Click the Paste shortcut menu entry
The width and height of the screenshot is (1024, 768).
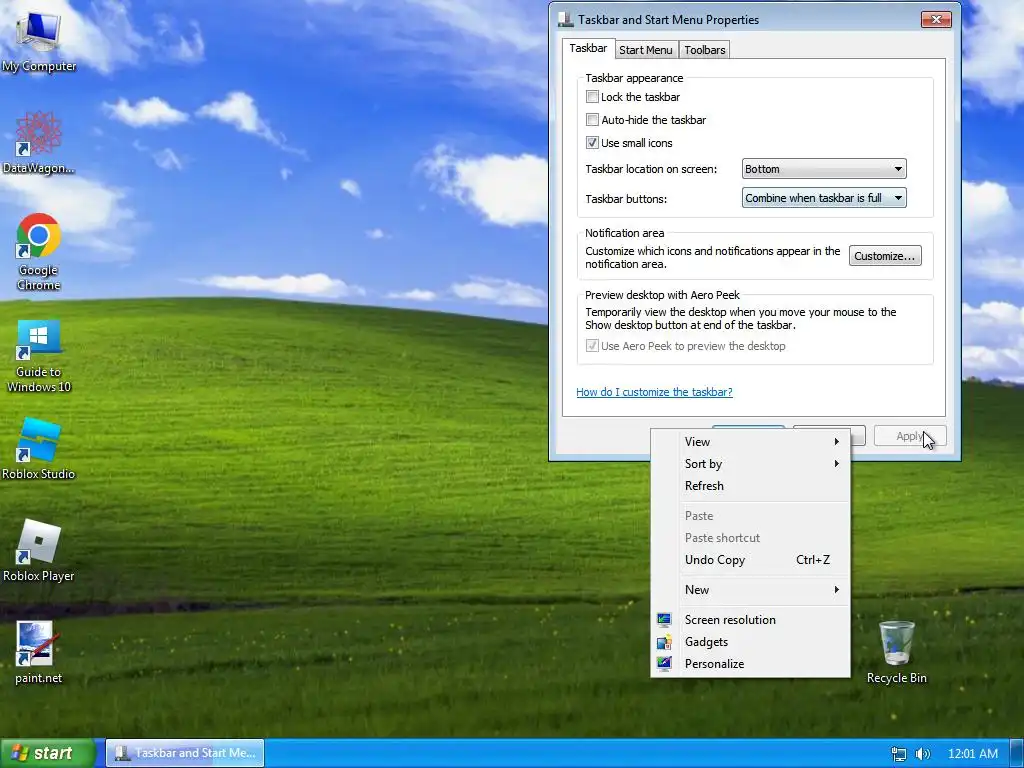(x=750, y=538)
